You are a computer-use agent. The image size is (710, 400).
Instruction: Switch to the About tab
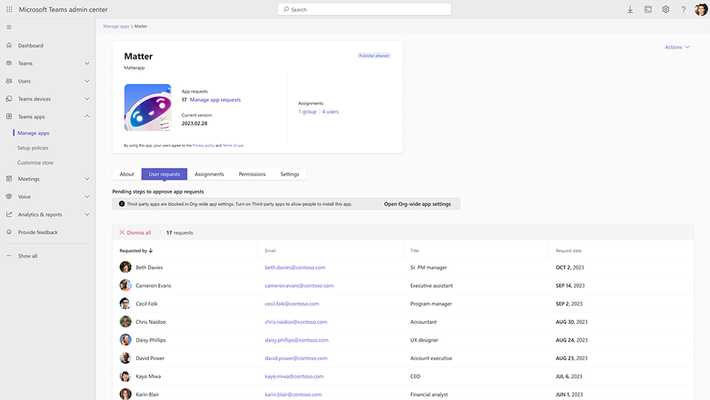(x=127, y=174)
